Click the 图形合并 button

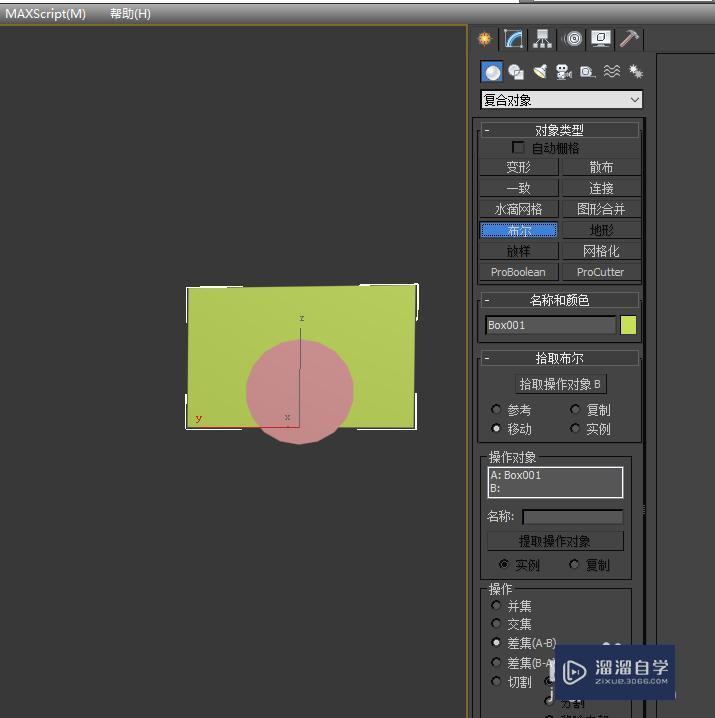[x=601, y=209]
